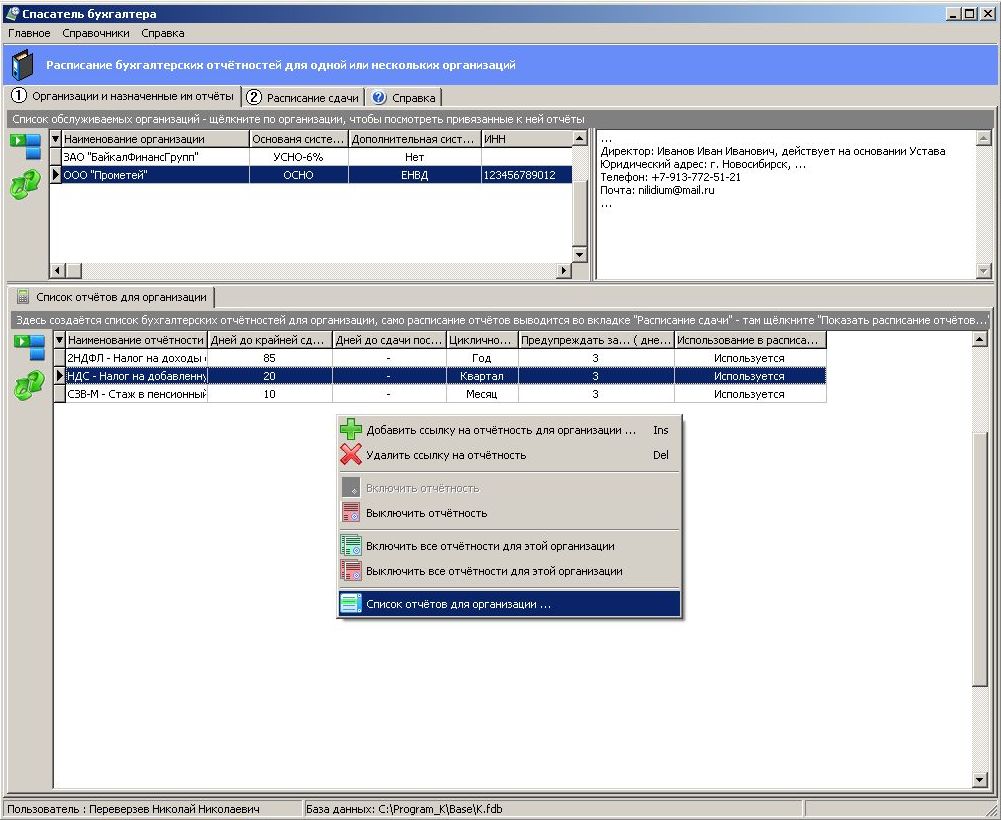The height and width of the screenshot is (820, 1001).
Task: Click the organizations grid horizontal scrollbar right arrow
Action: click(x=564, y=270)
